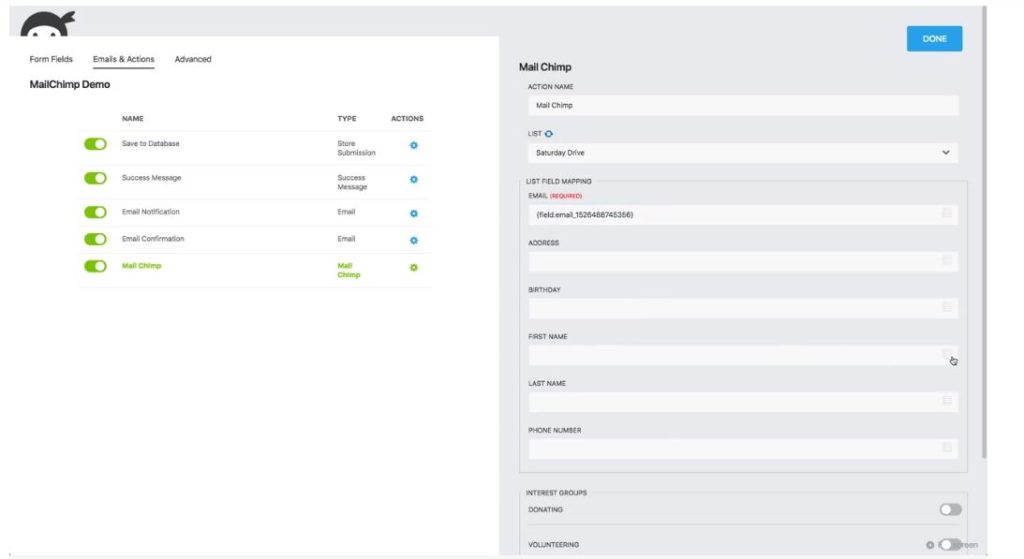Open merge tags for First Name field

pos(946,354)
